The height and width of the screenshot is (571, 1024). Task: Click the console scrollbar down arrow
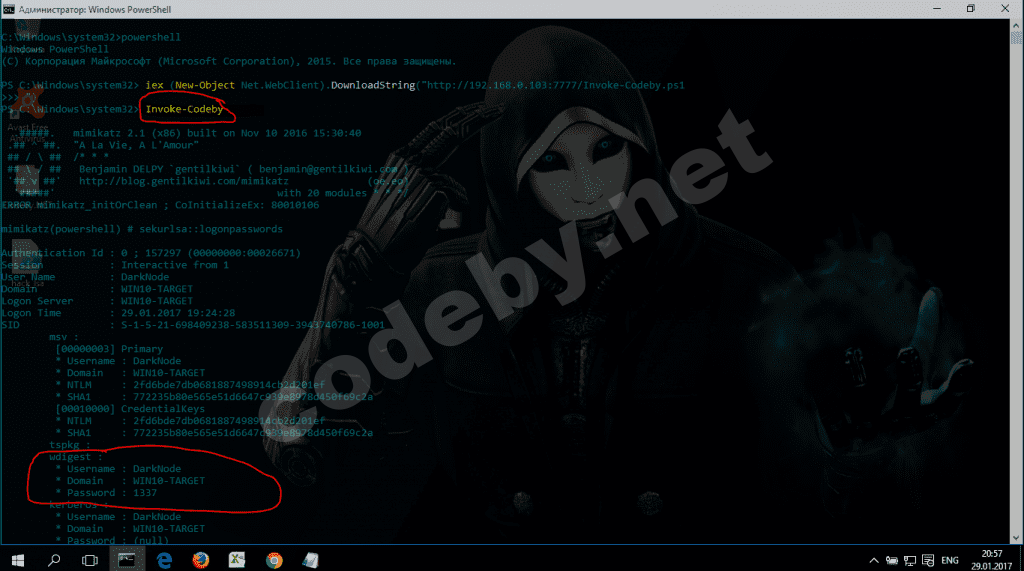tap(1016, 538)
